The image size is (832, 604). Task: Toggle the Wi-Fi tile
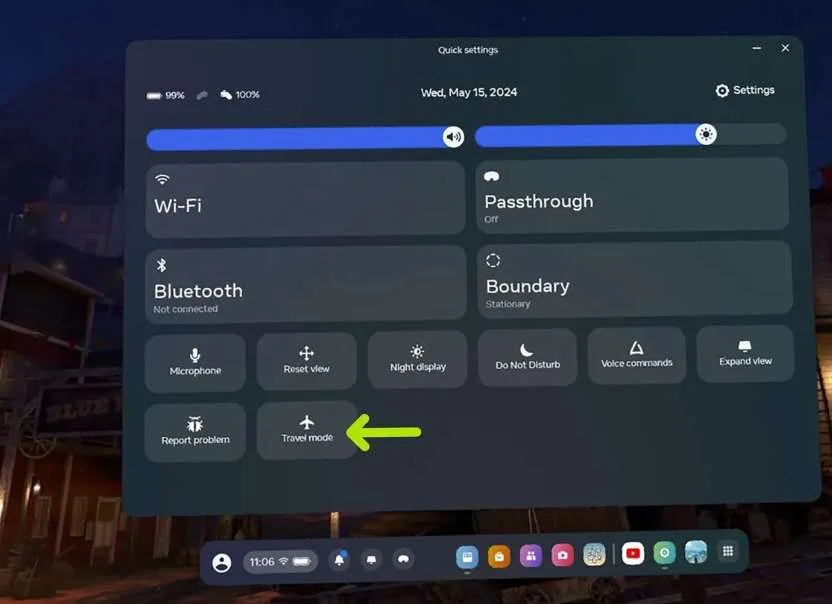tap(305, 199)
